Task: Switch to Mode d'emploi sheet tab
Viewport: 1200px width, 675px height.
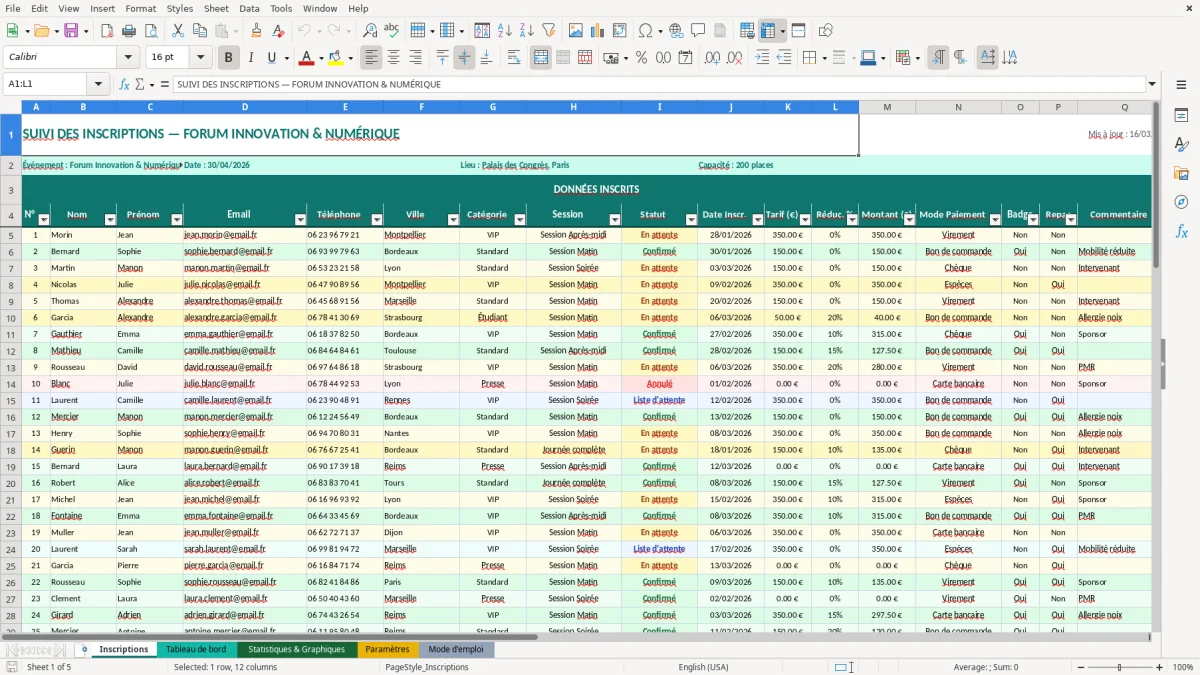Action: [456, 650]
